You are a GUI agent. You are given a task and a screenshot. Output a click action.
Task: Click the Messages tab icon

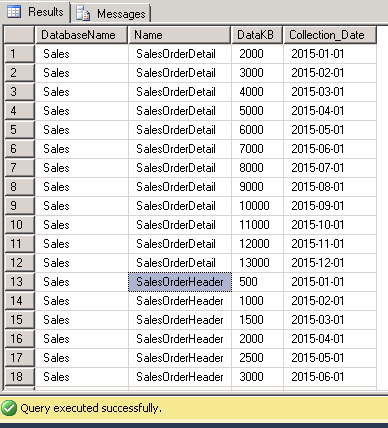(83, 14)
